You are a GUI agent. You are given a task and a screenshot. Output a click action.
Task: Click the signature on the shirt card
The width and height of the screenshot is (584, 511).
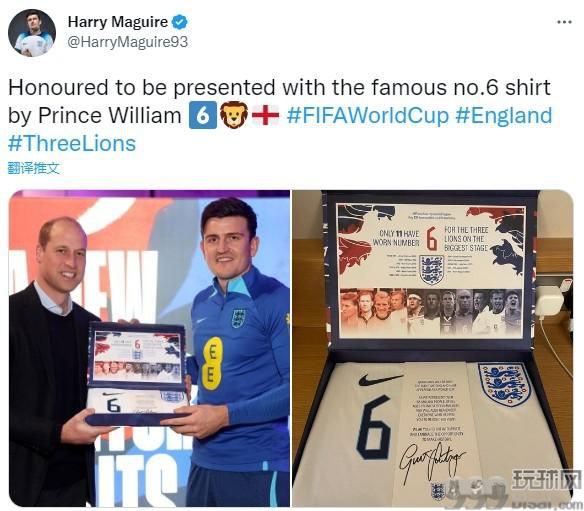(x=432, y=460)
